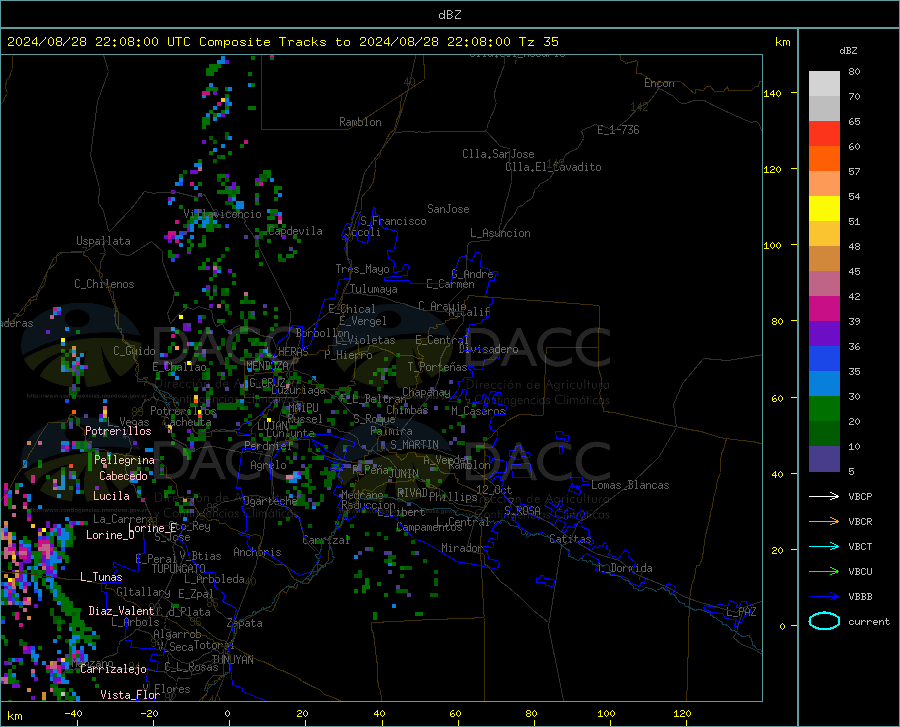The height and width of the screenshot is (727, 900).
Task: Click the blue VBBB arrow legend icon
Action: [824, 596]
